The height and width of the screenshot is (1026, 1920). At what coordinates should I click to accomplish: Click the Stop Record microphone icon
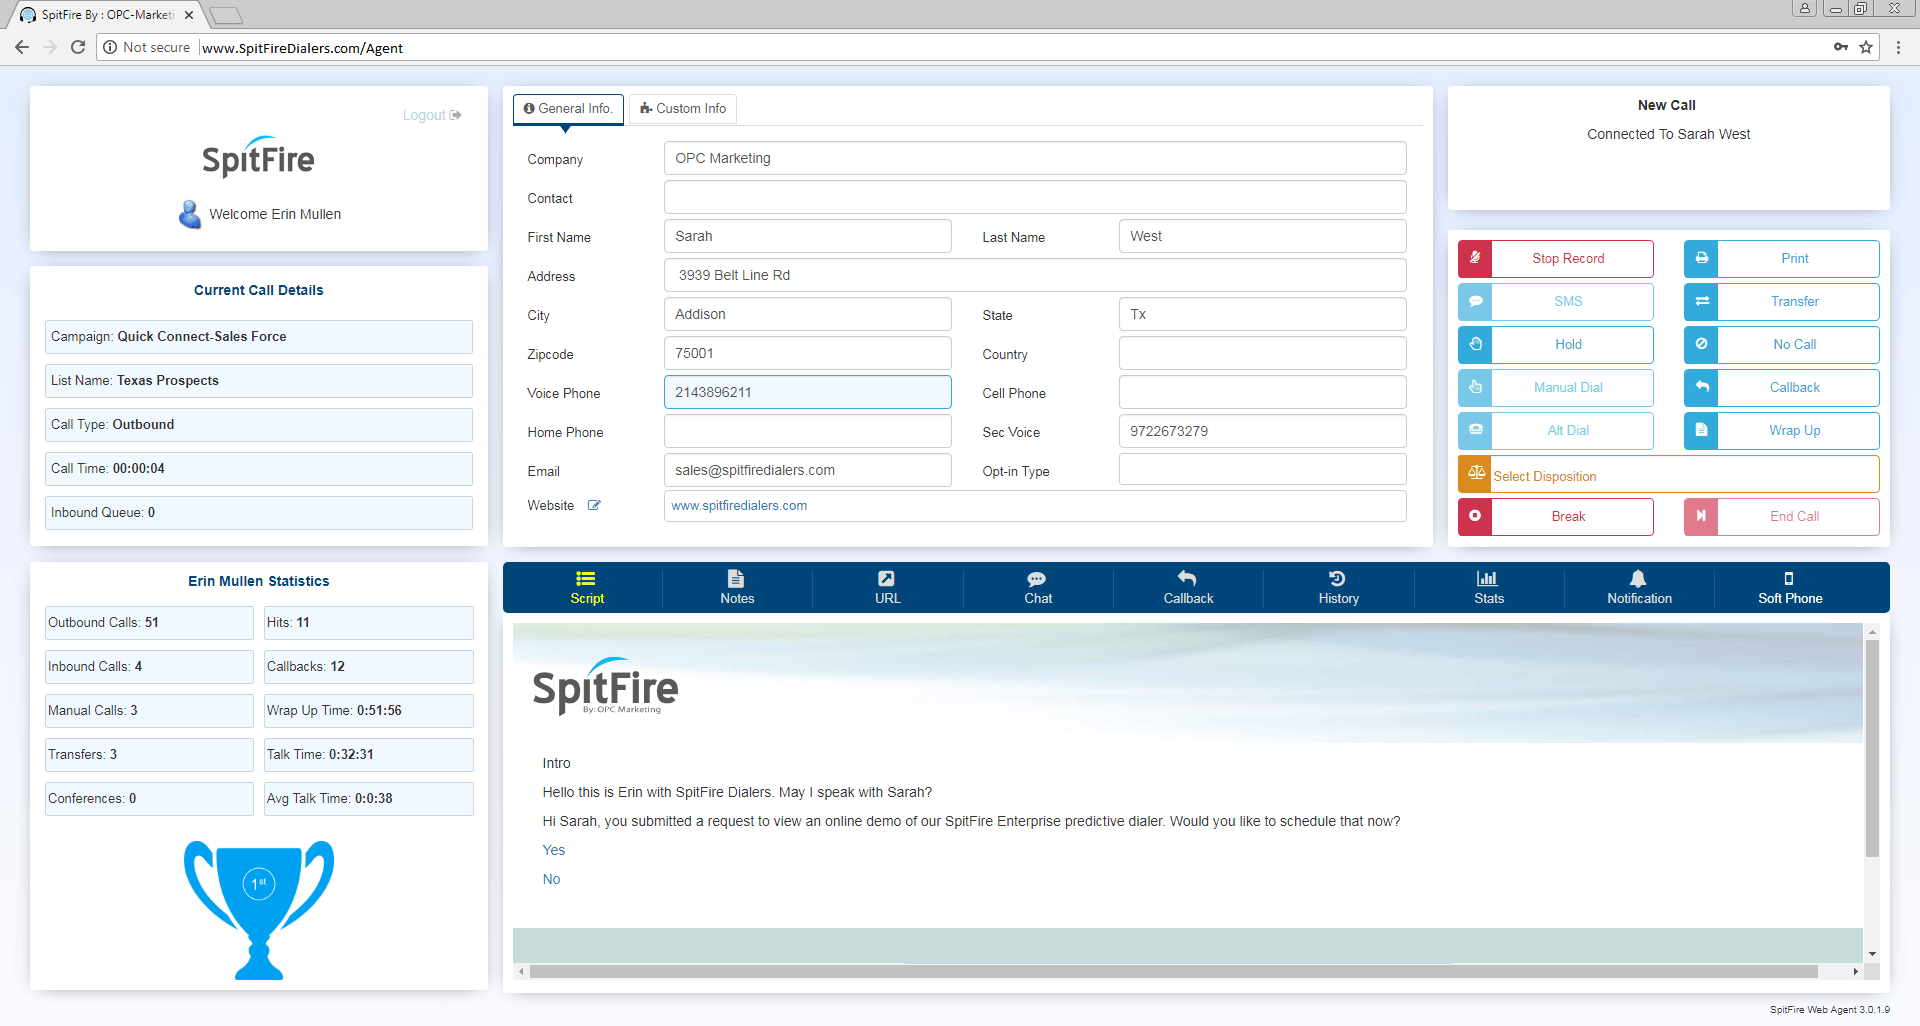point(1475,258)
